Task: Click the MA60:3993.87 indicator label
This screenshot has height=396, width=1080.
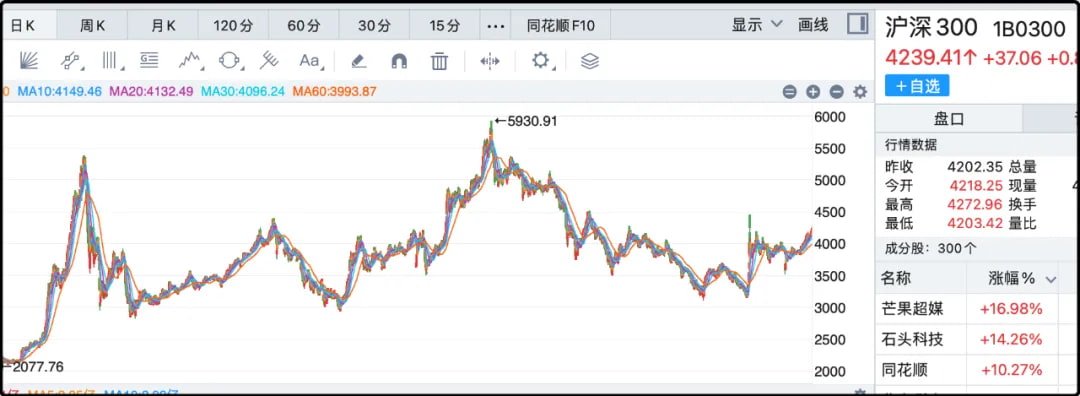Action: pos(335,91)
